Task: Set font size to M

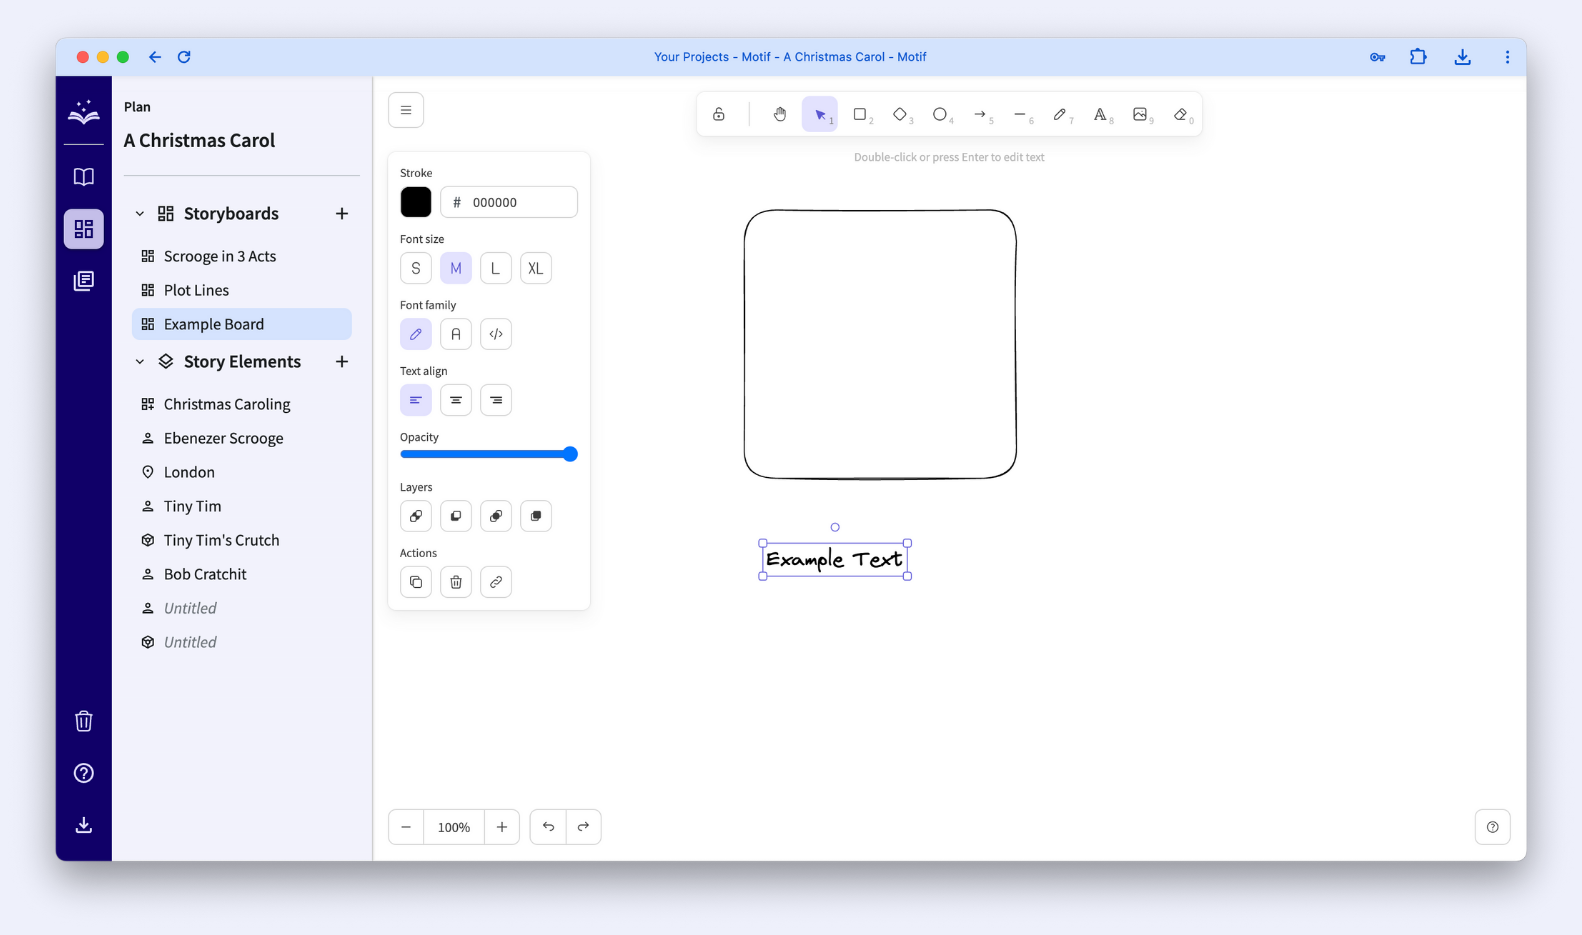Action: [456, 268]
